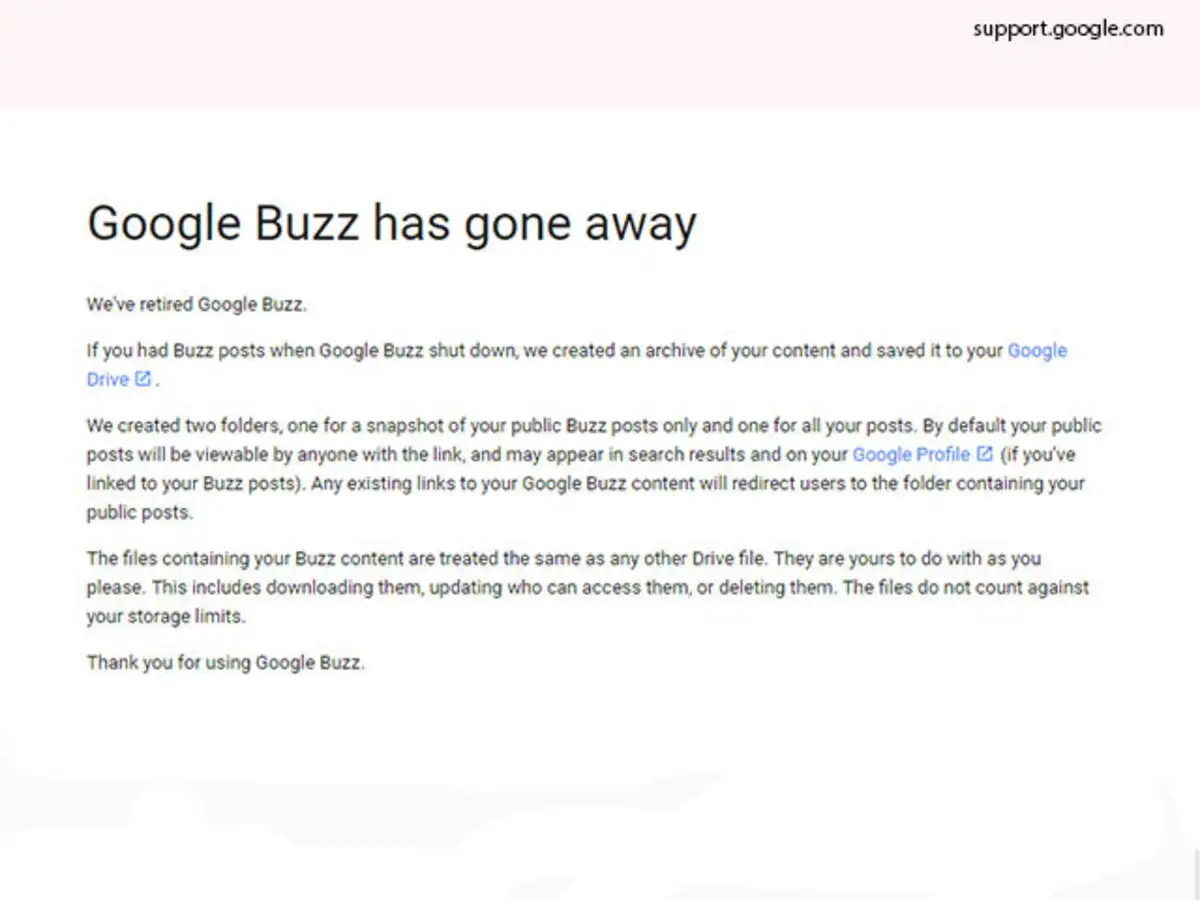Image resolution: width=1200 pixels, height=900 pixels.
Task: Click the line starting "If you had Buzz posts"
Action: point(540,350)
